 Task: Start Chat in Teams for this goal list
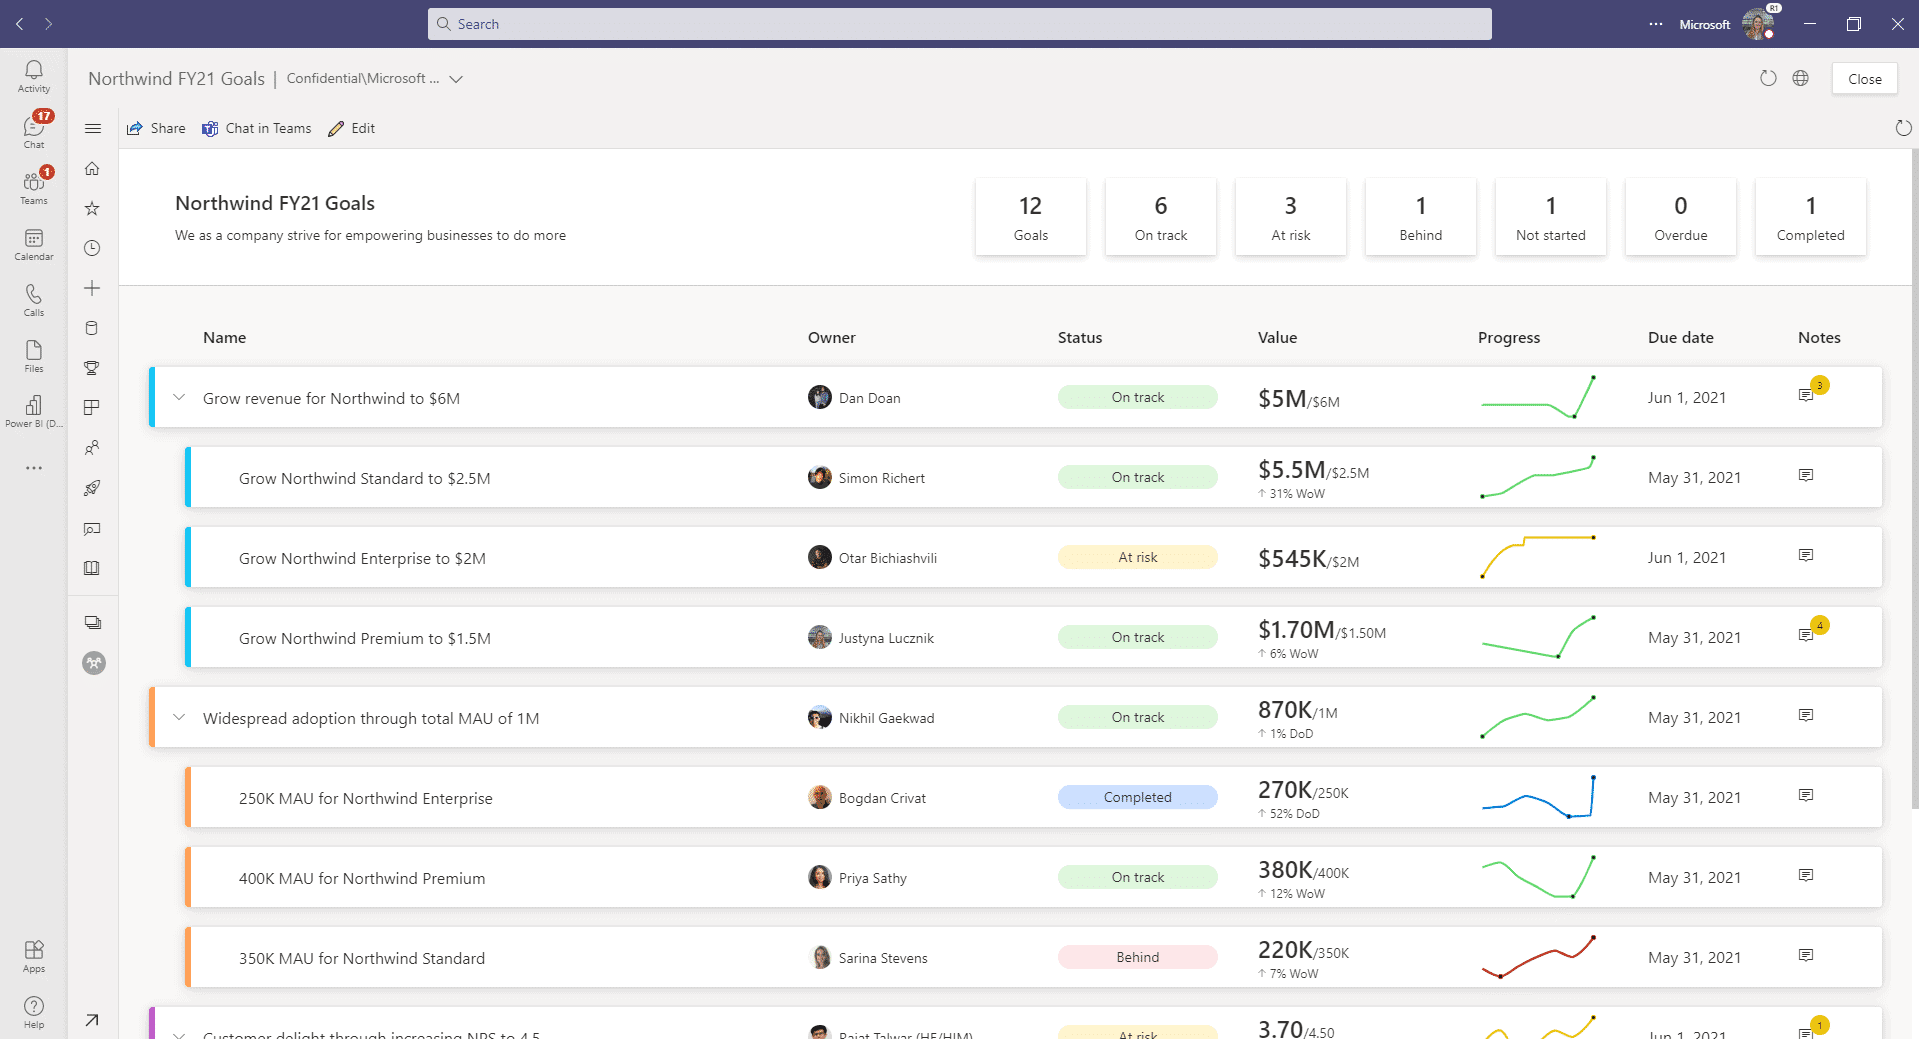(256, 128)
